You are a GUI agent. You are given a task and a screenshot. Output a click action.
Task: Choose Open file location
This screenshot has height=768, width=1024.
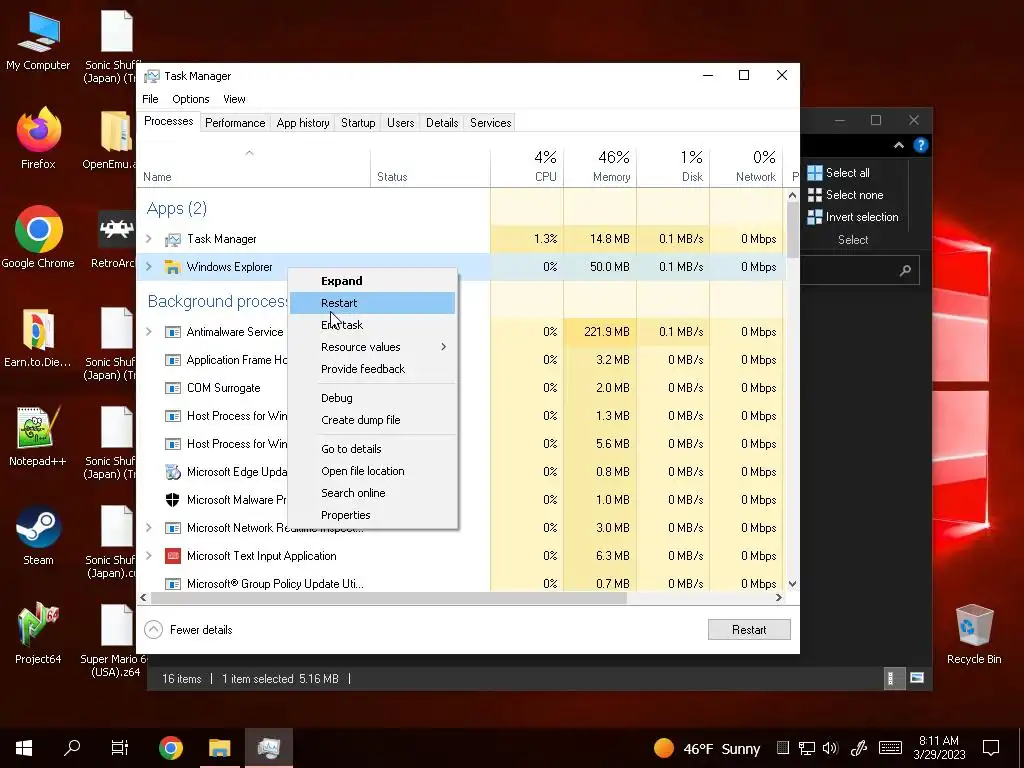pos(372,471)
